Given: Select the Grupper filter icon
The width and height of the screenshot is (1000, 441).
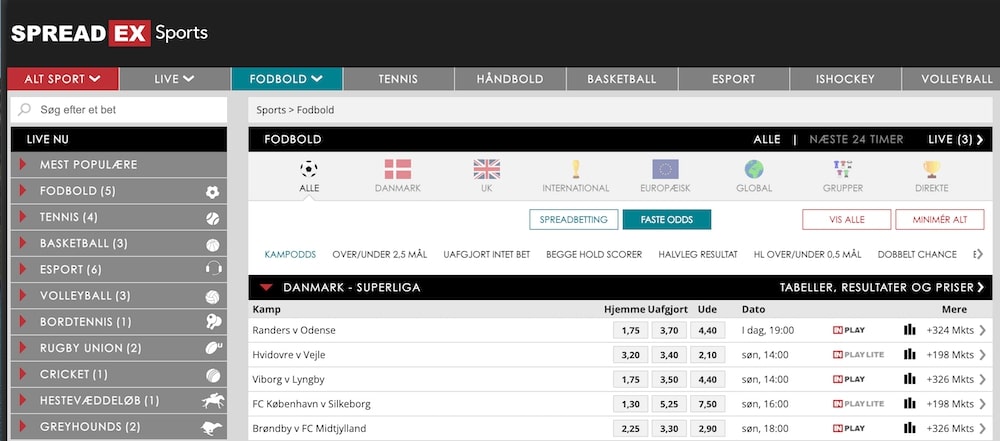Looking at the screenshot, I should click(x=843, y=168).
